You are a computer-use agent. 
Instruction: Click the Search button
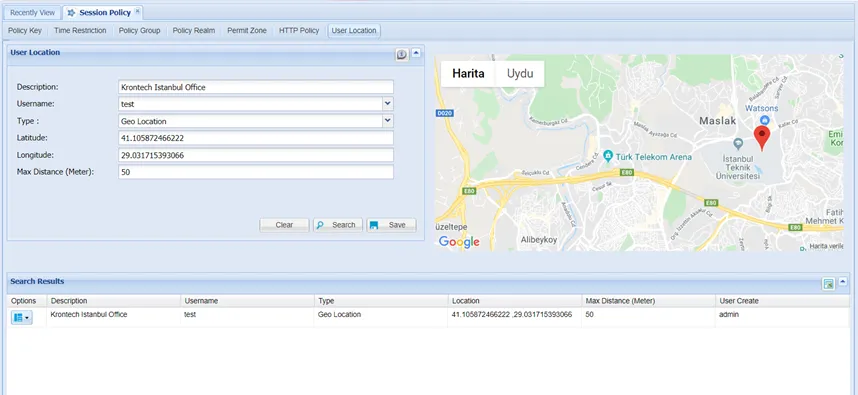338,225
